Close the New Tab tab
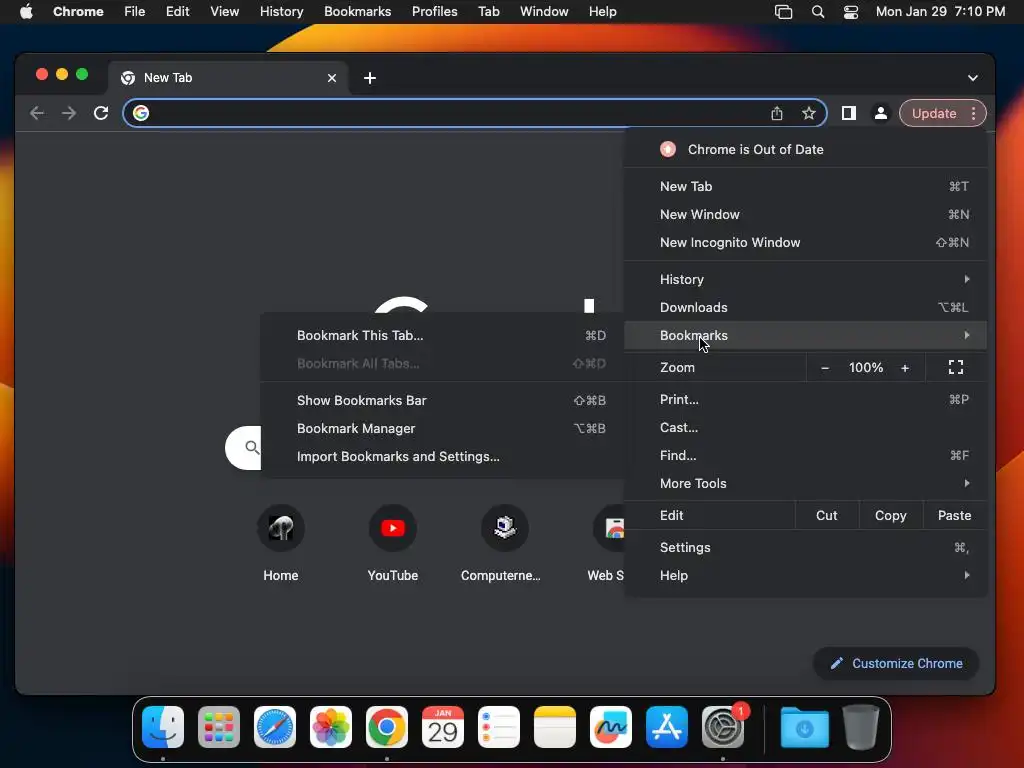The width and height of the screenshot is (1024, 768). pos(332,78)
